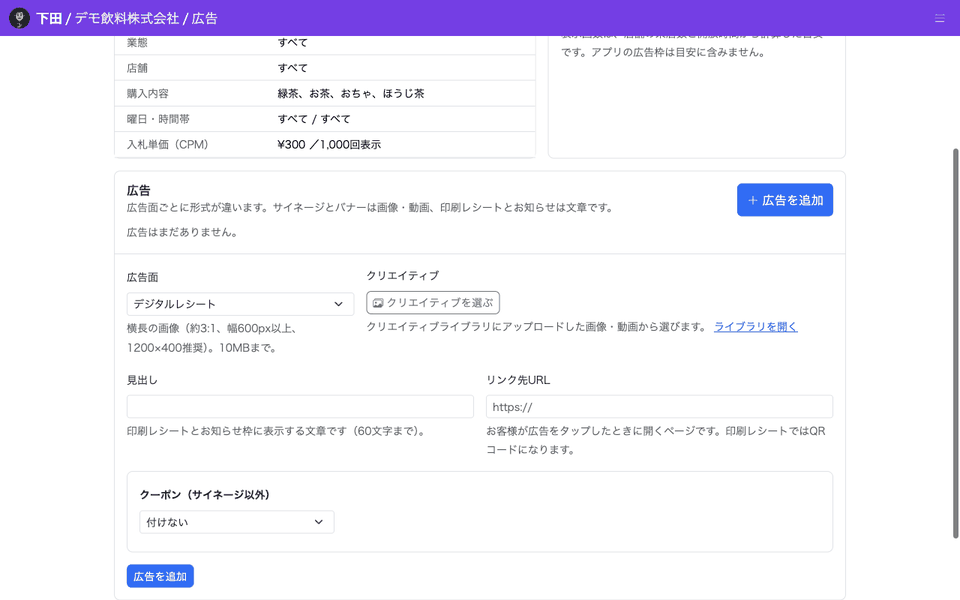Click the 入札単価（CPM） row label
The width and height of the screenshot is (960, 600).
pos(168,144)
